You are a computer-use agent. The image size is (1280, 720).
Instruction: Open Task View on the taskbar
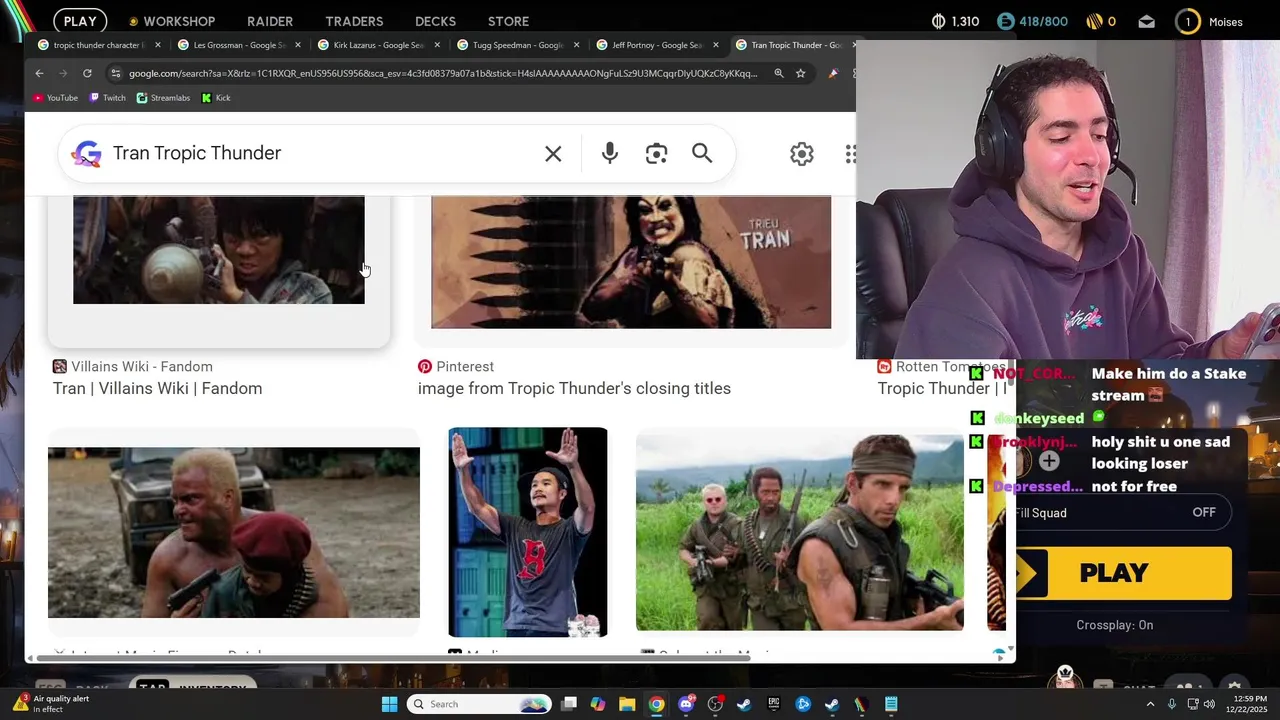coord(569,704)
